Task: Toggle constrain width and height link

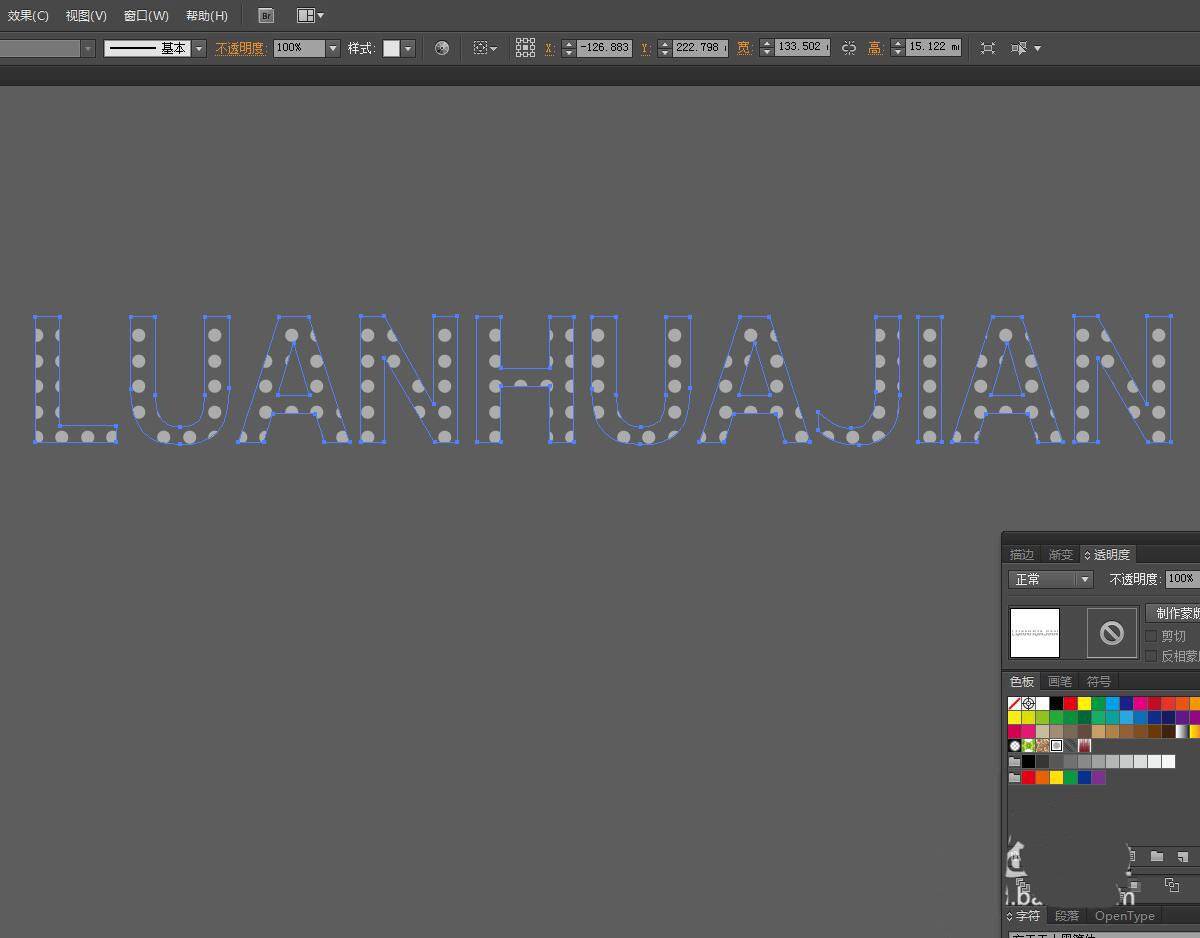Action: pos(849,48)
